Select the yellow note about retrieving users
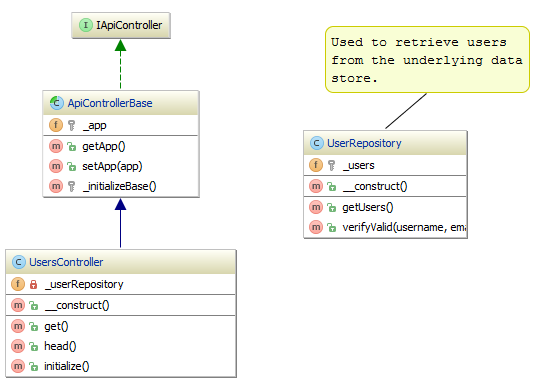 pos(427,60)
